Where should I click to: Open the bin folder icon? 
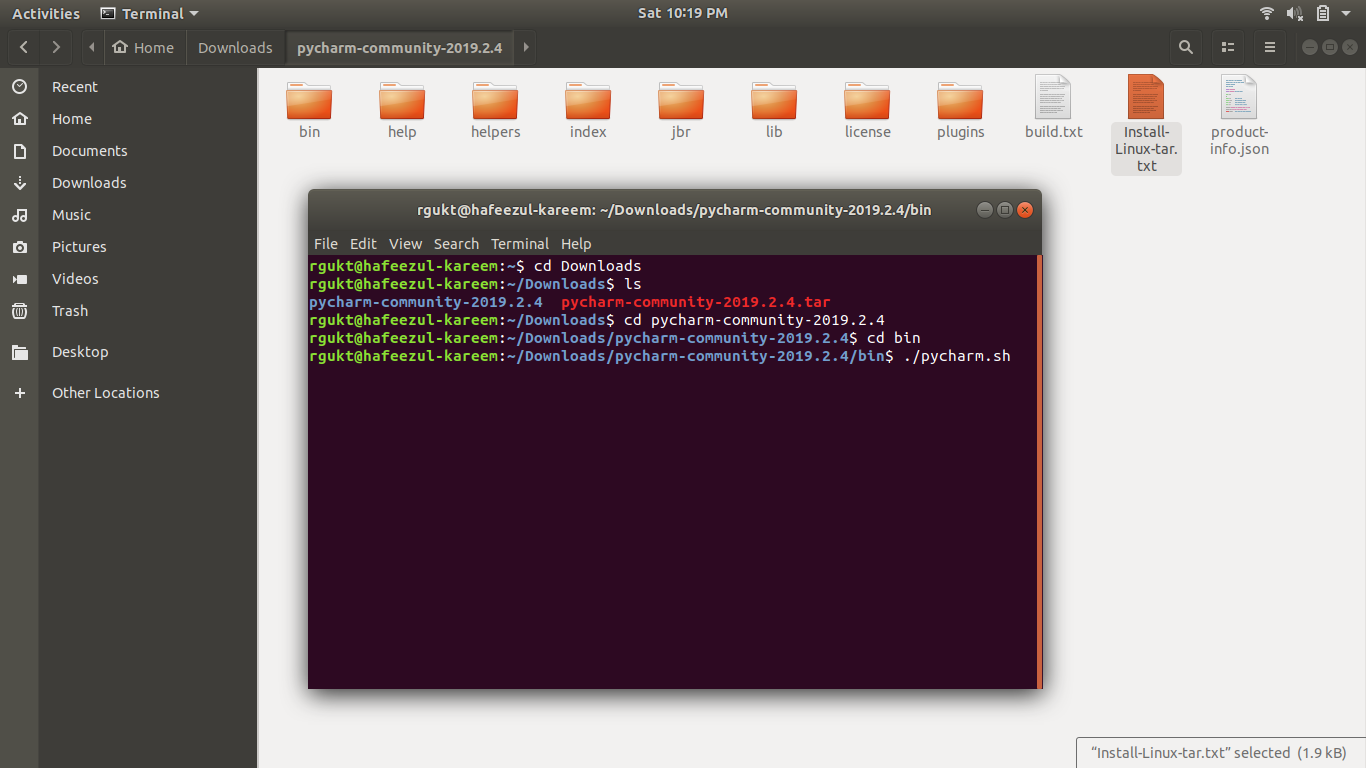(x=309, y=101)
